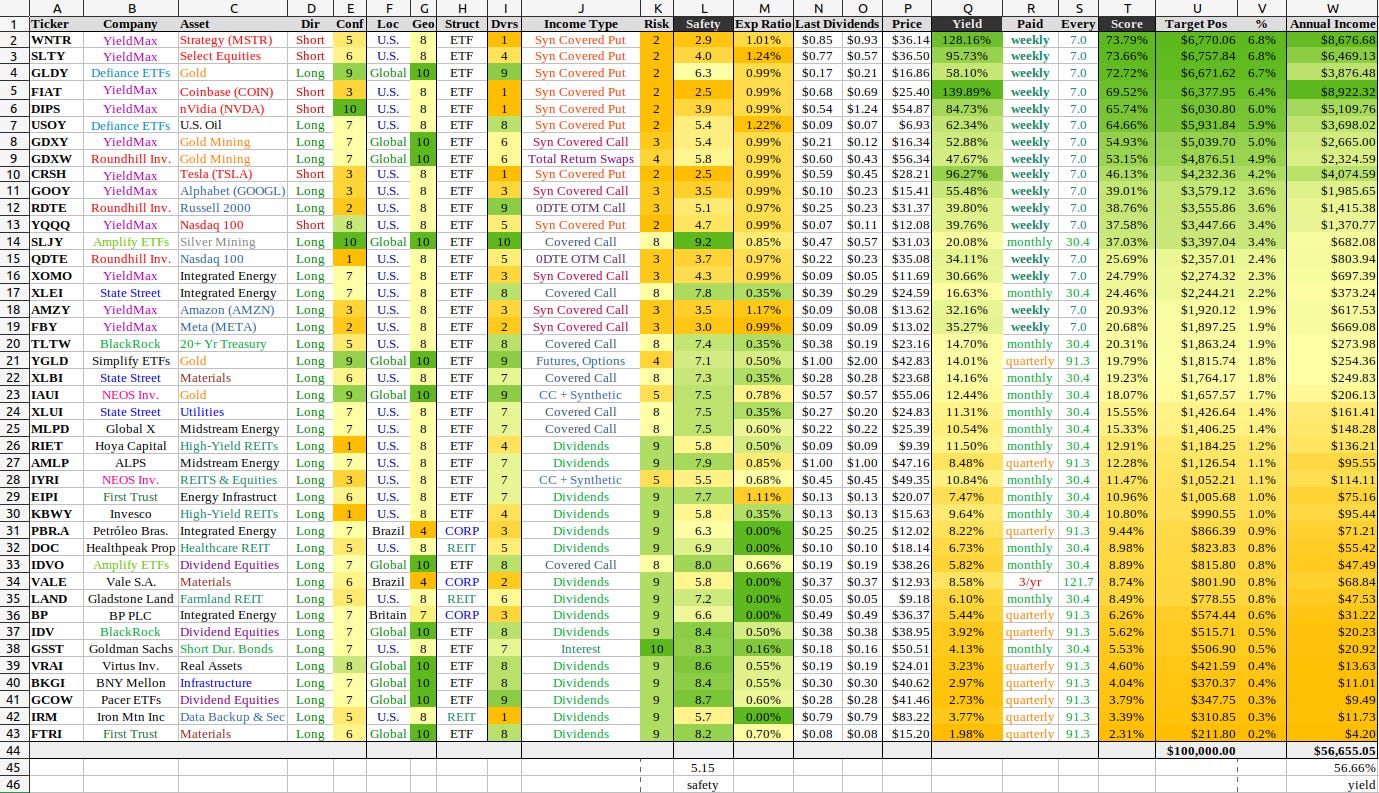Click the "73.79%" score cell
1379x793 pixels.
(x=1127, y=40)
